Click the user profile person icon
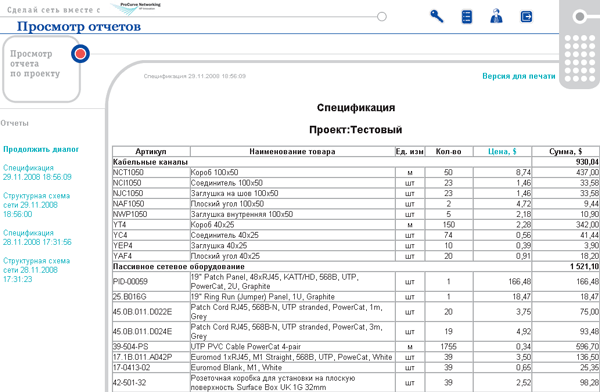This screenshot has height=392, width=600. point(496,16)
